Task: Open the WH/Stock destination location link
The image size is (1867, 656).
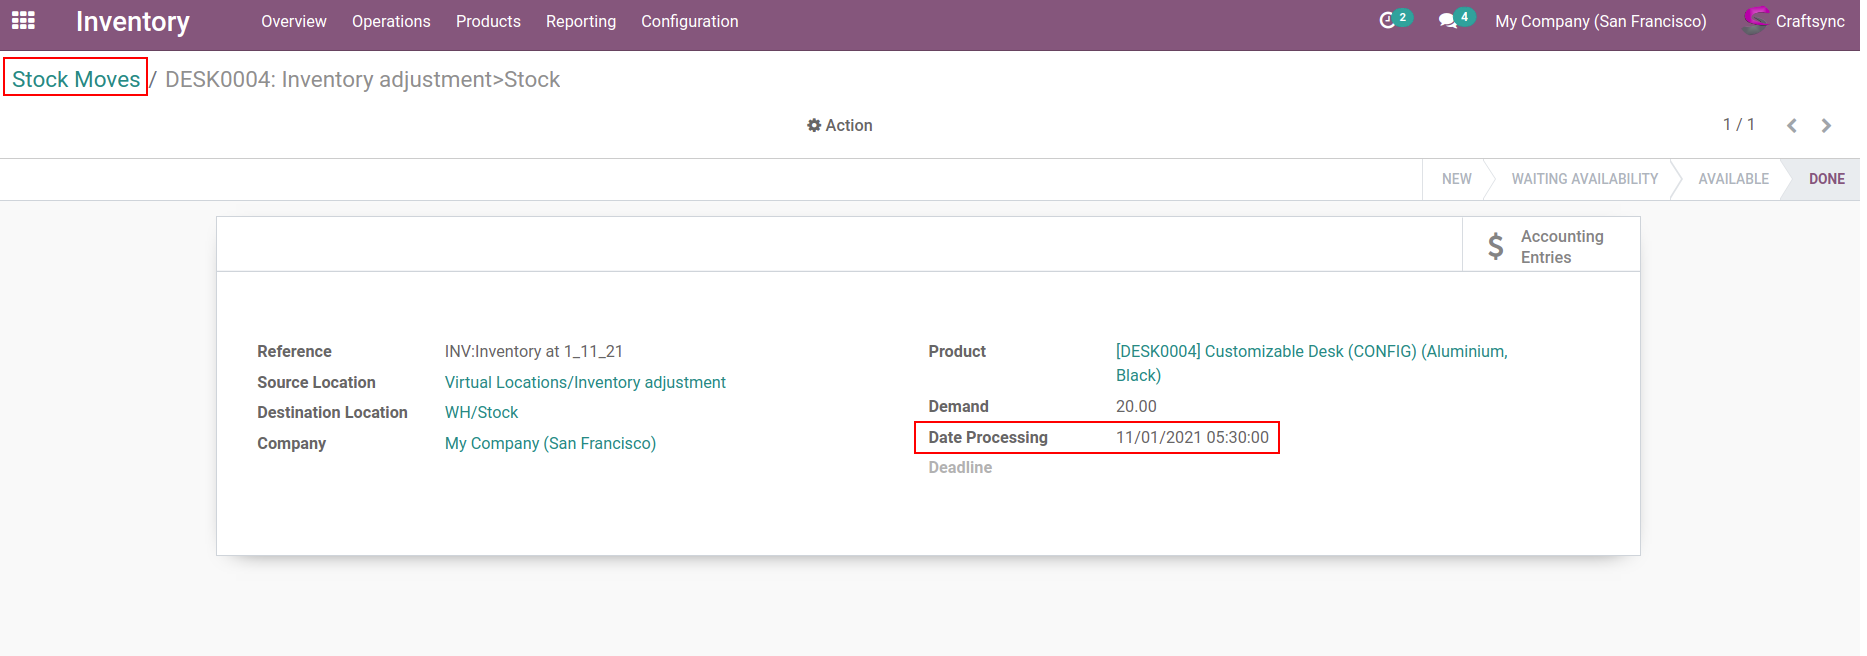Action: [x=481, y=412]
